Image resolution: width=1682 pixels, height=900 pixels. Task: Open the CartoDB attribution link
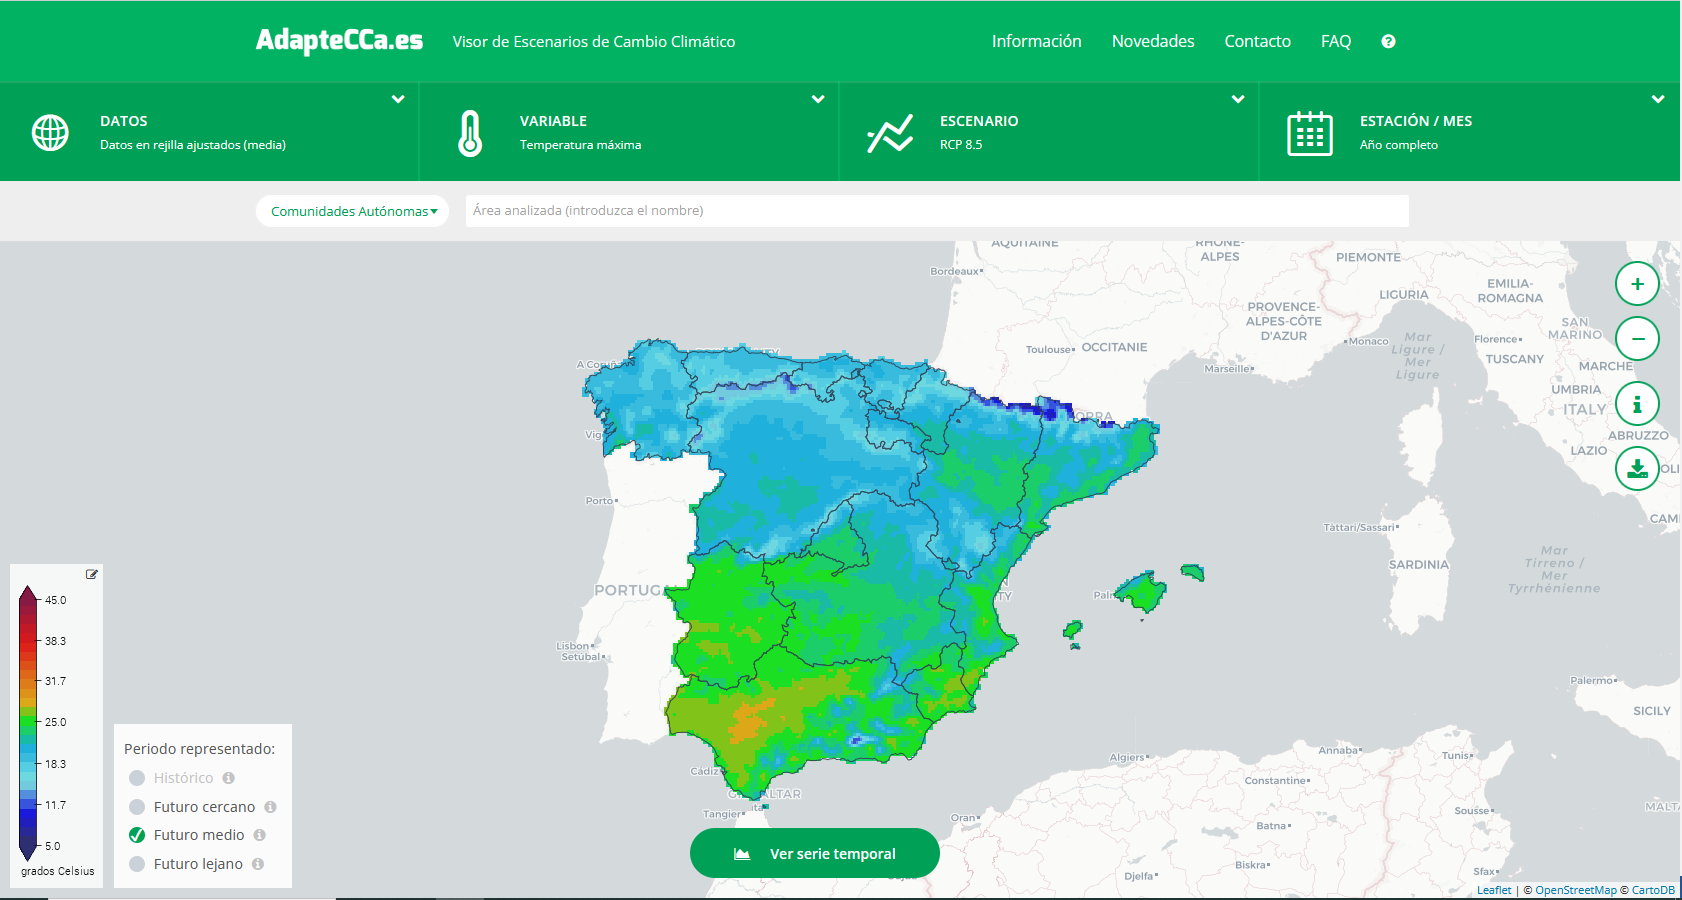1653,890
